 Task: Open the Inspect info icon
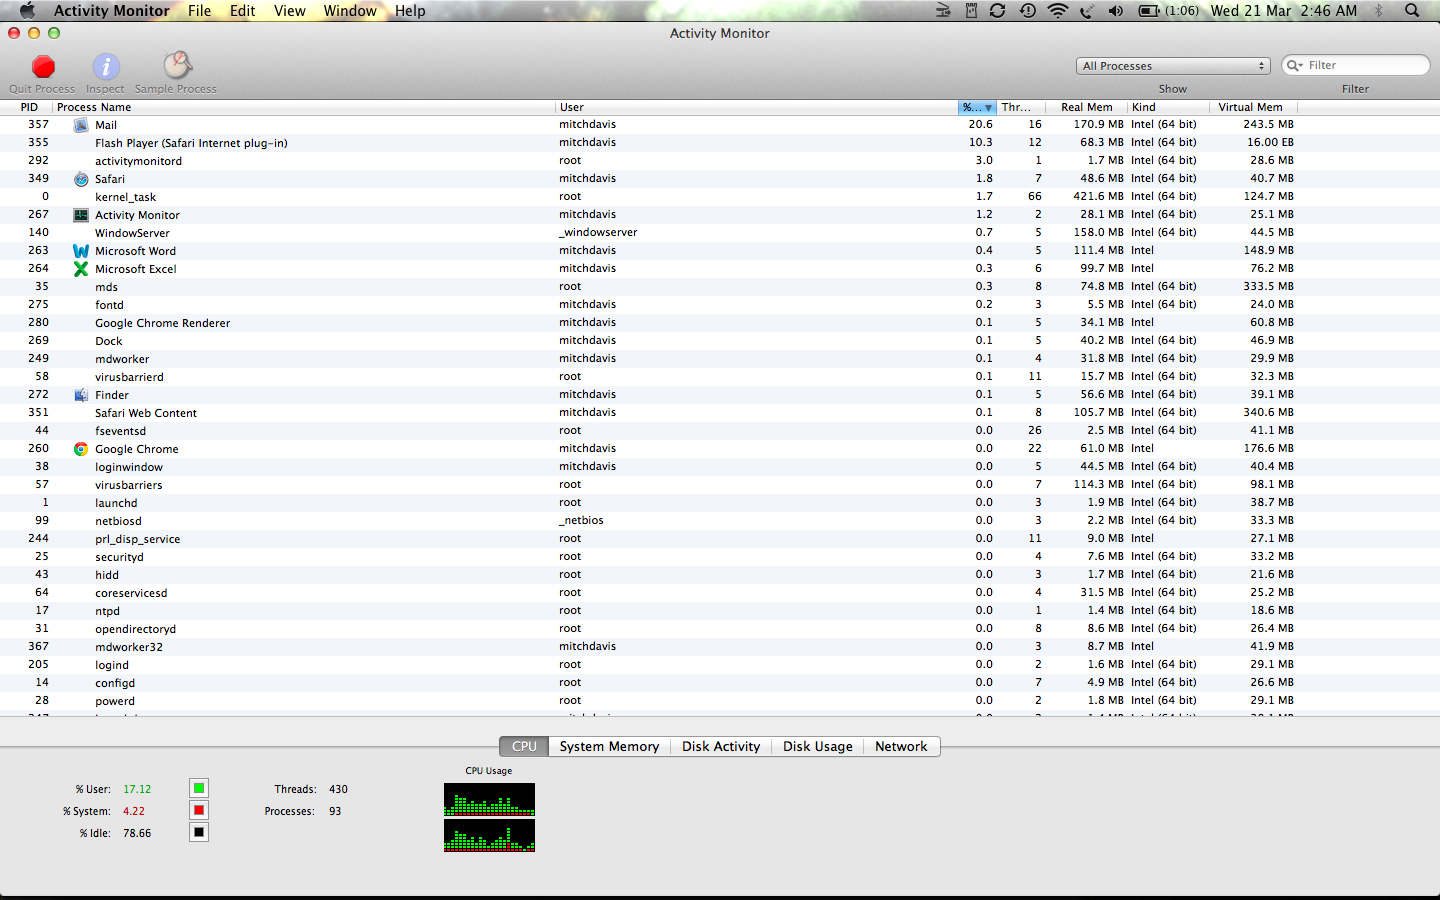[x=106, y=67]
